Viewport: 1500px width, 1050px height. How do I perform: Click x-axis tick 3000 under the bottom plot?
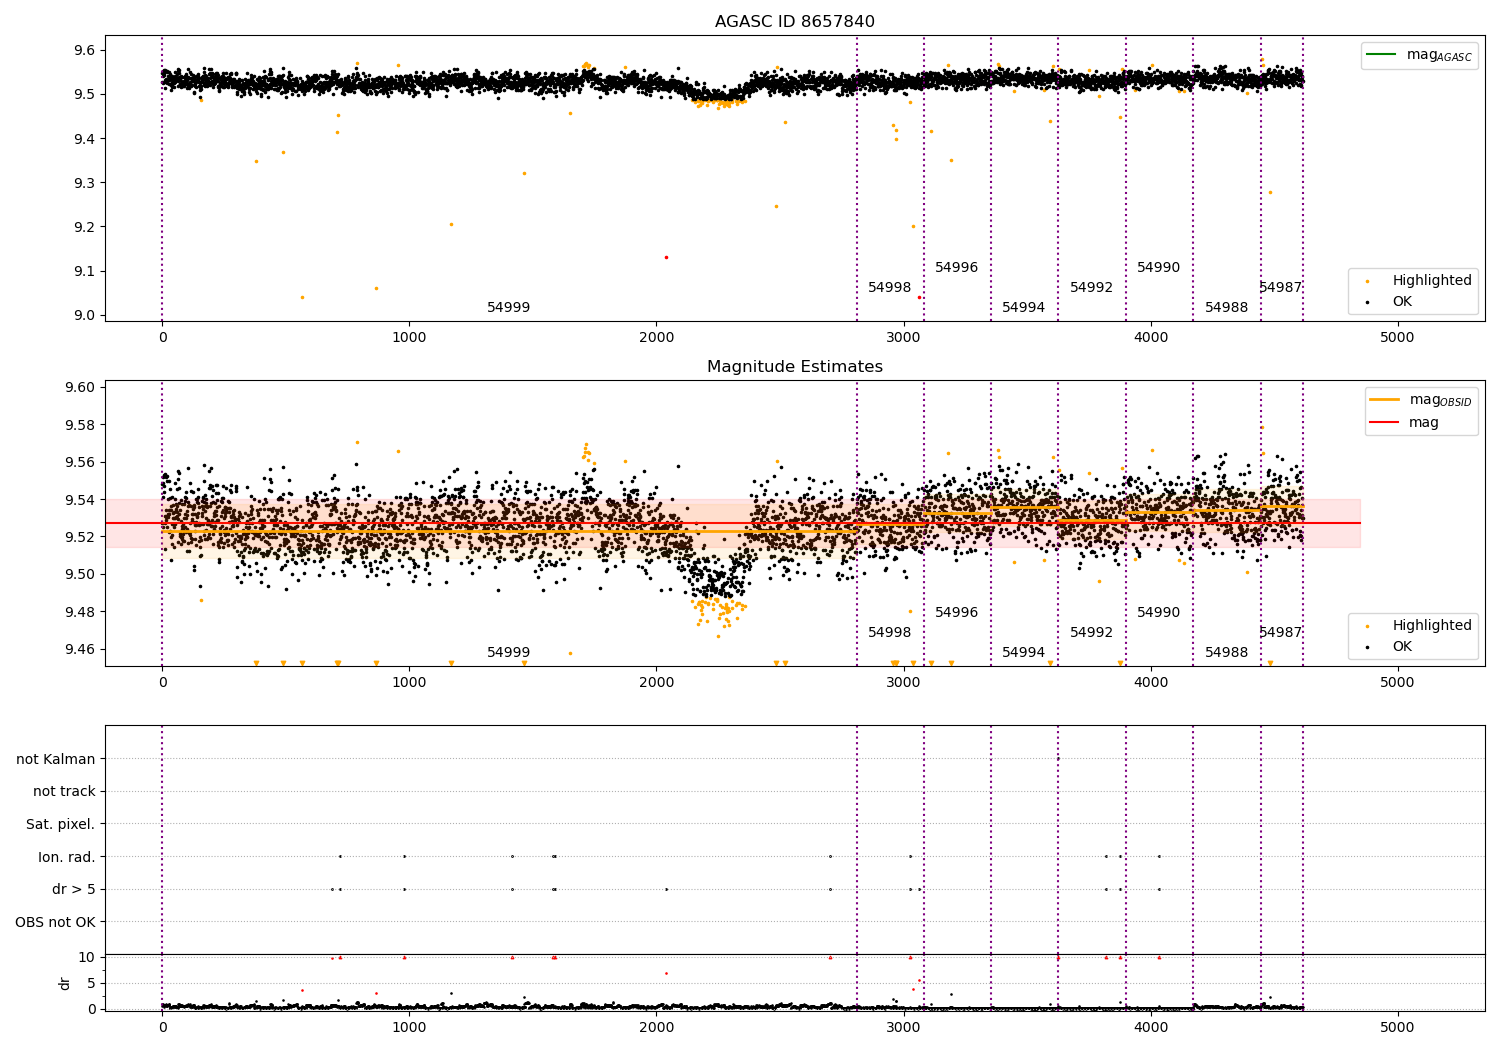pyautogui.click(x=903, y=1027)
